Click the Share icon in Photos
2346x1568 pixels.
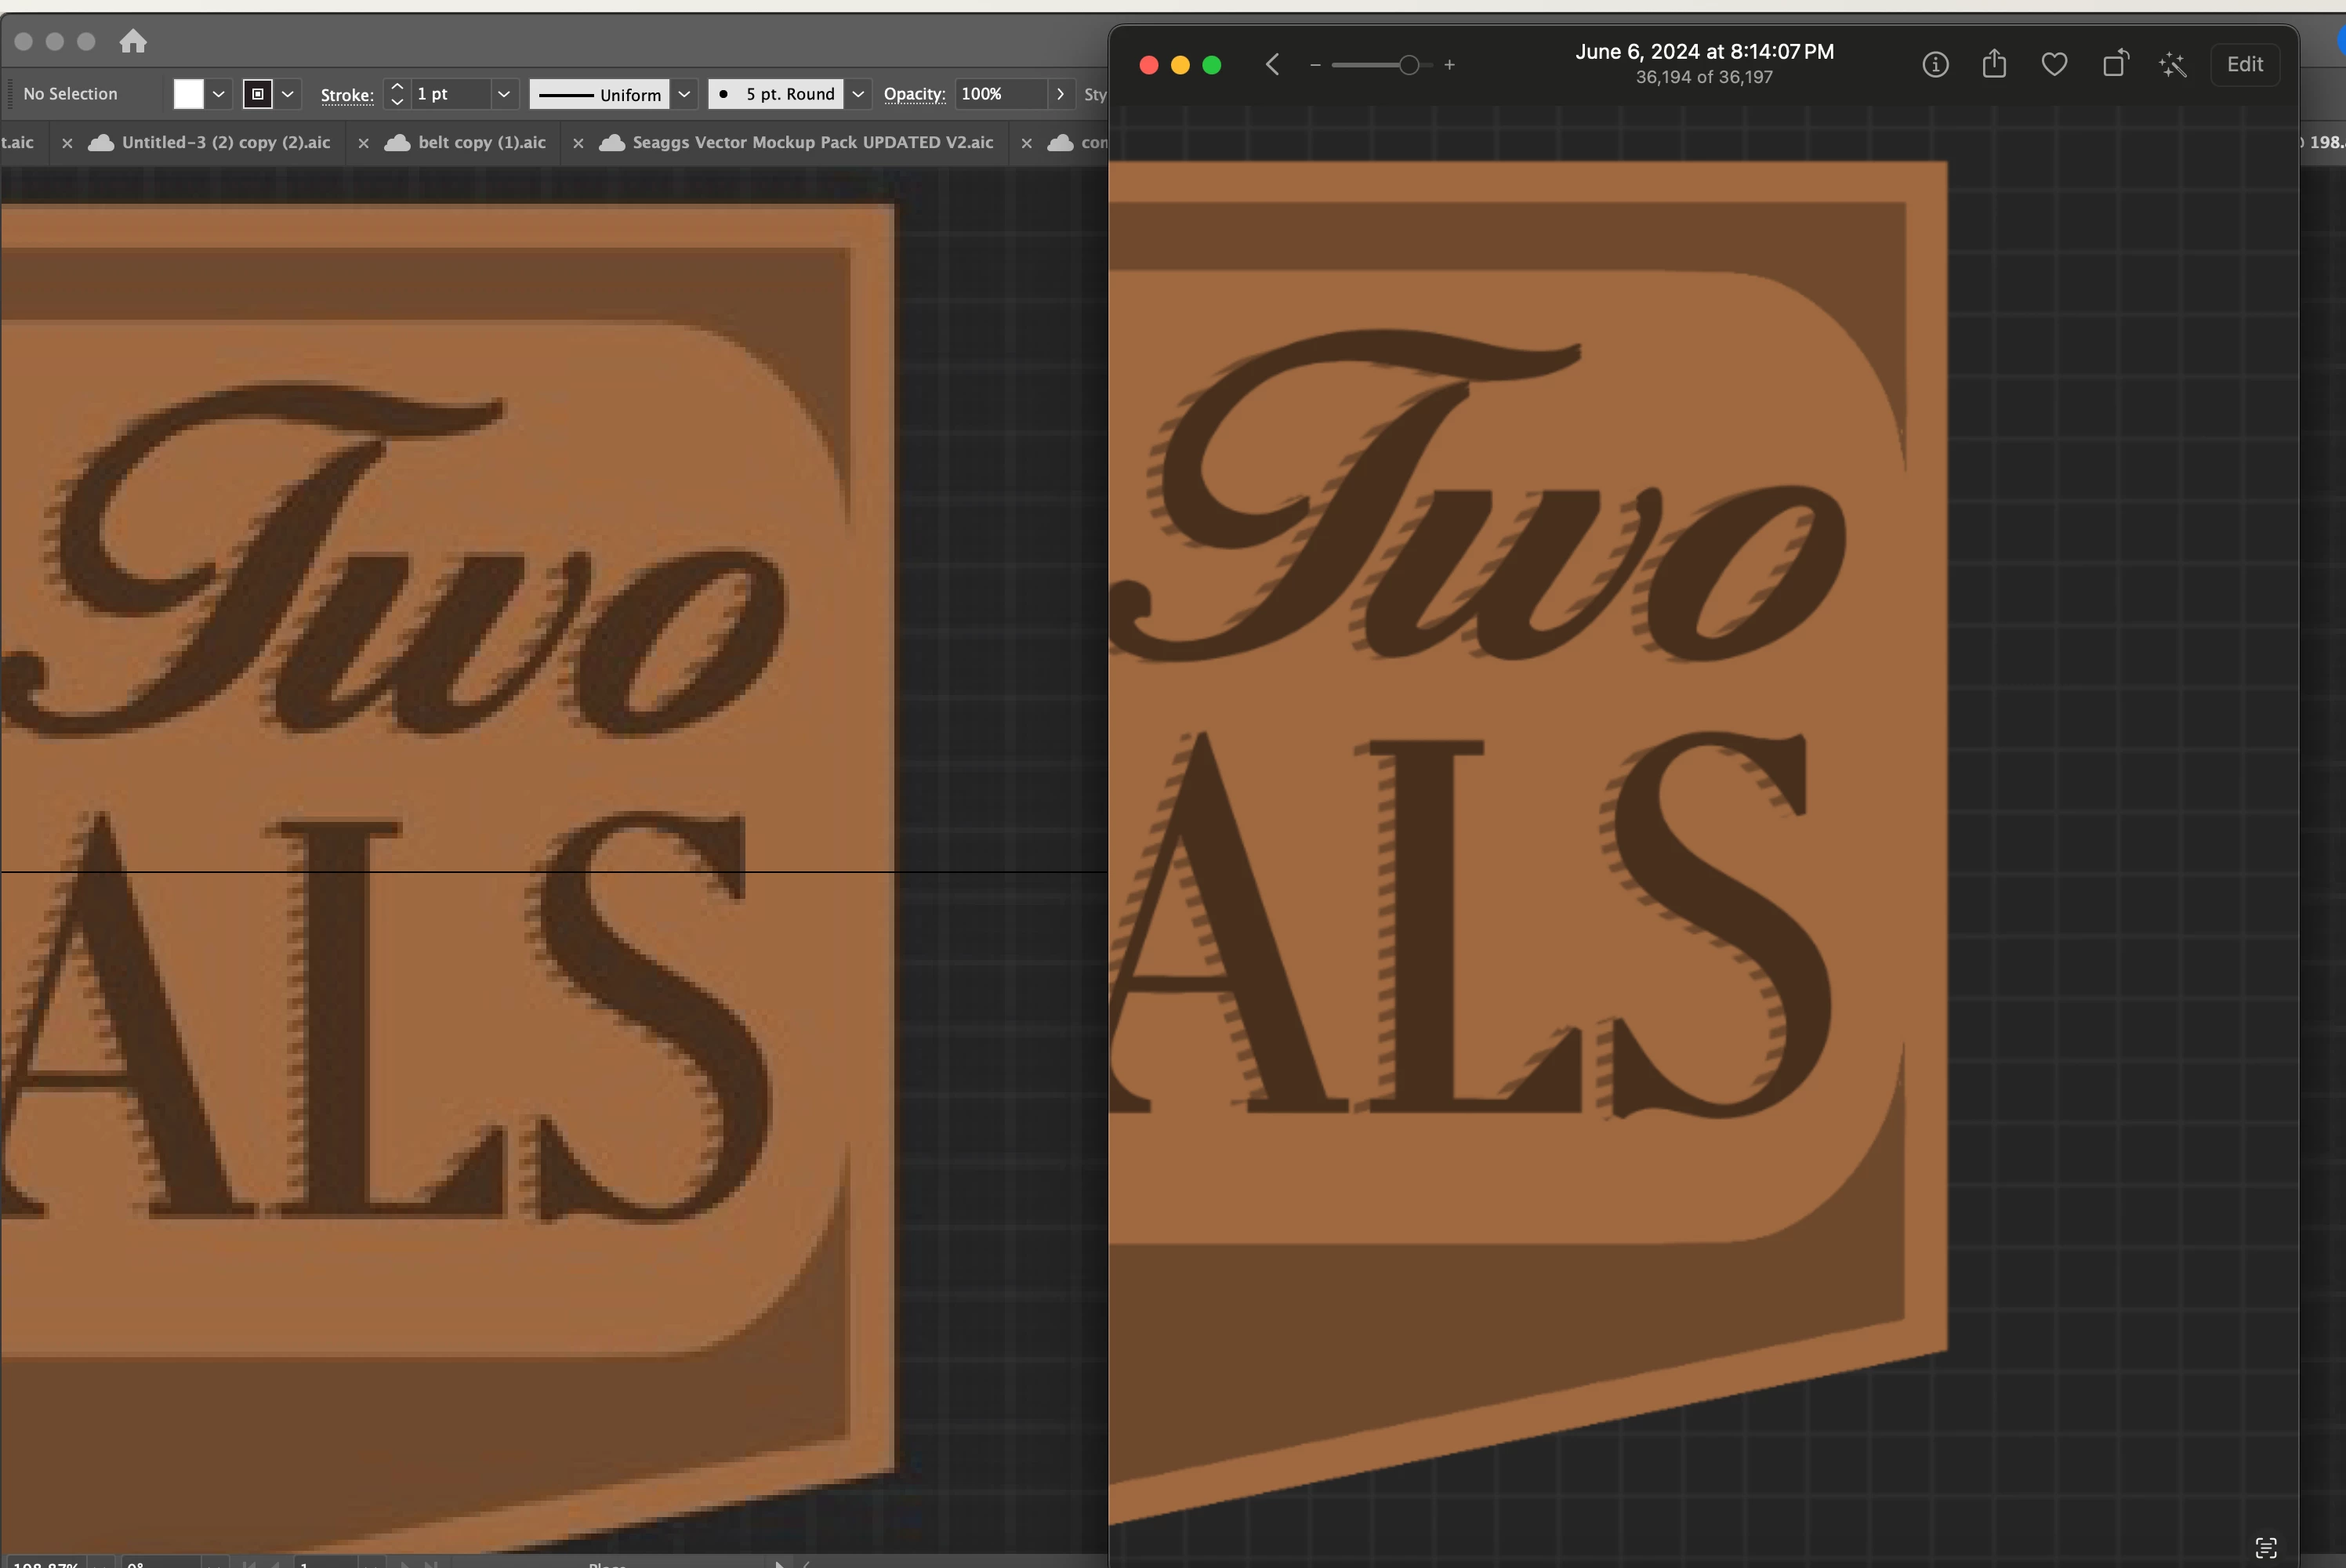[x=1994, y=65]
